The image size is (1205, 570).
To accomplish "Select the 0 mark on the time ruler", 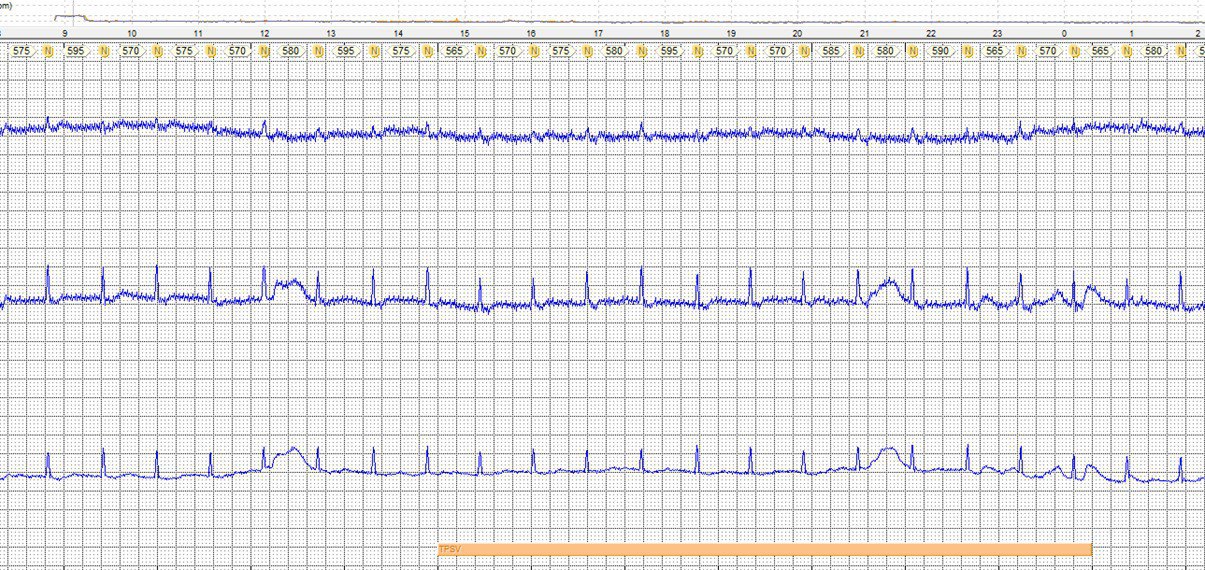I will [x=1064, y=33].
